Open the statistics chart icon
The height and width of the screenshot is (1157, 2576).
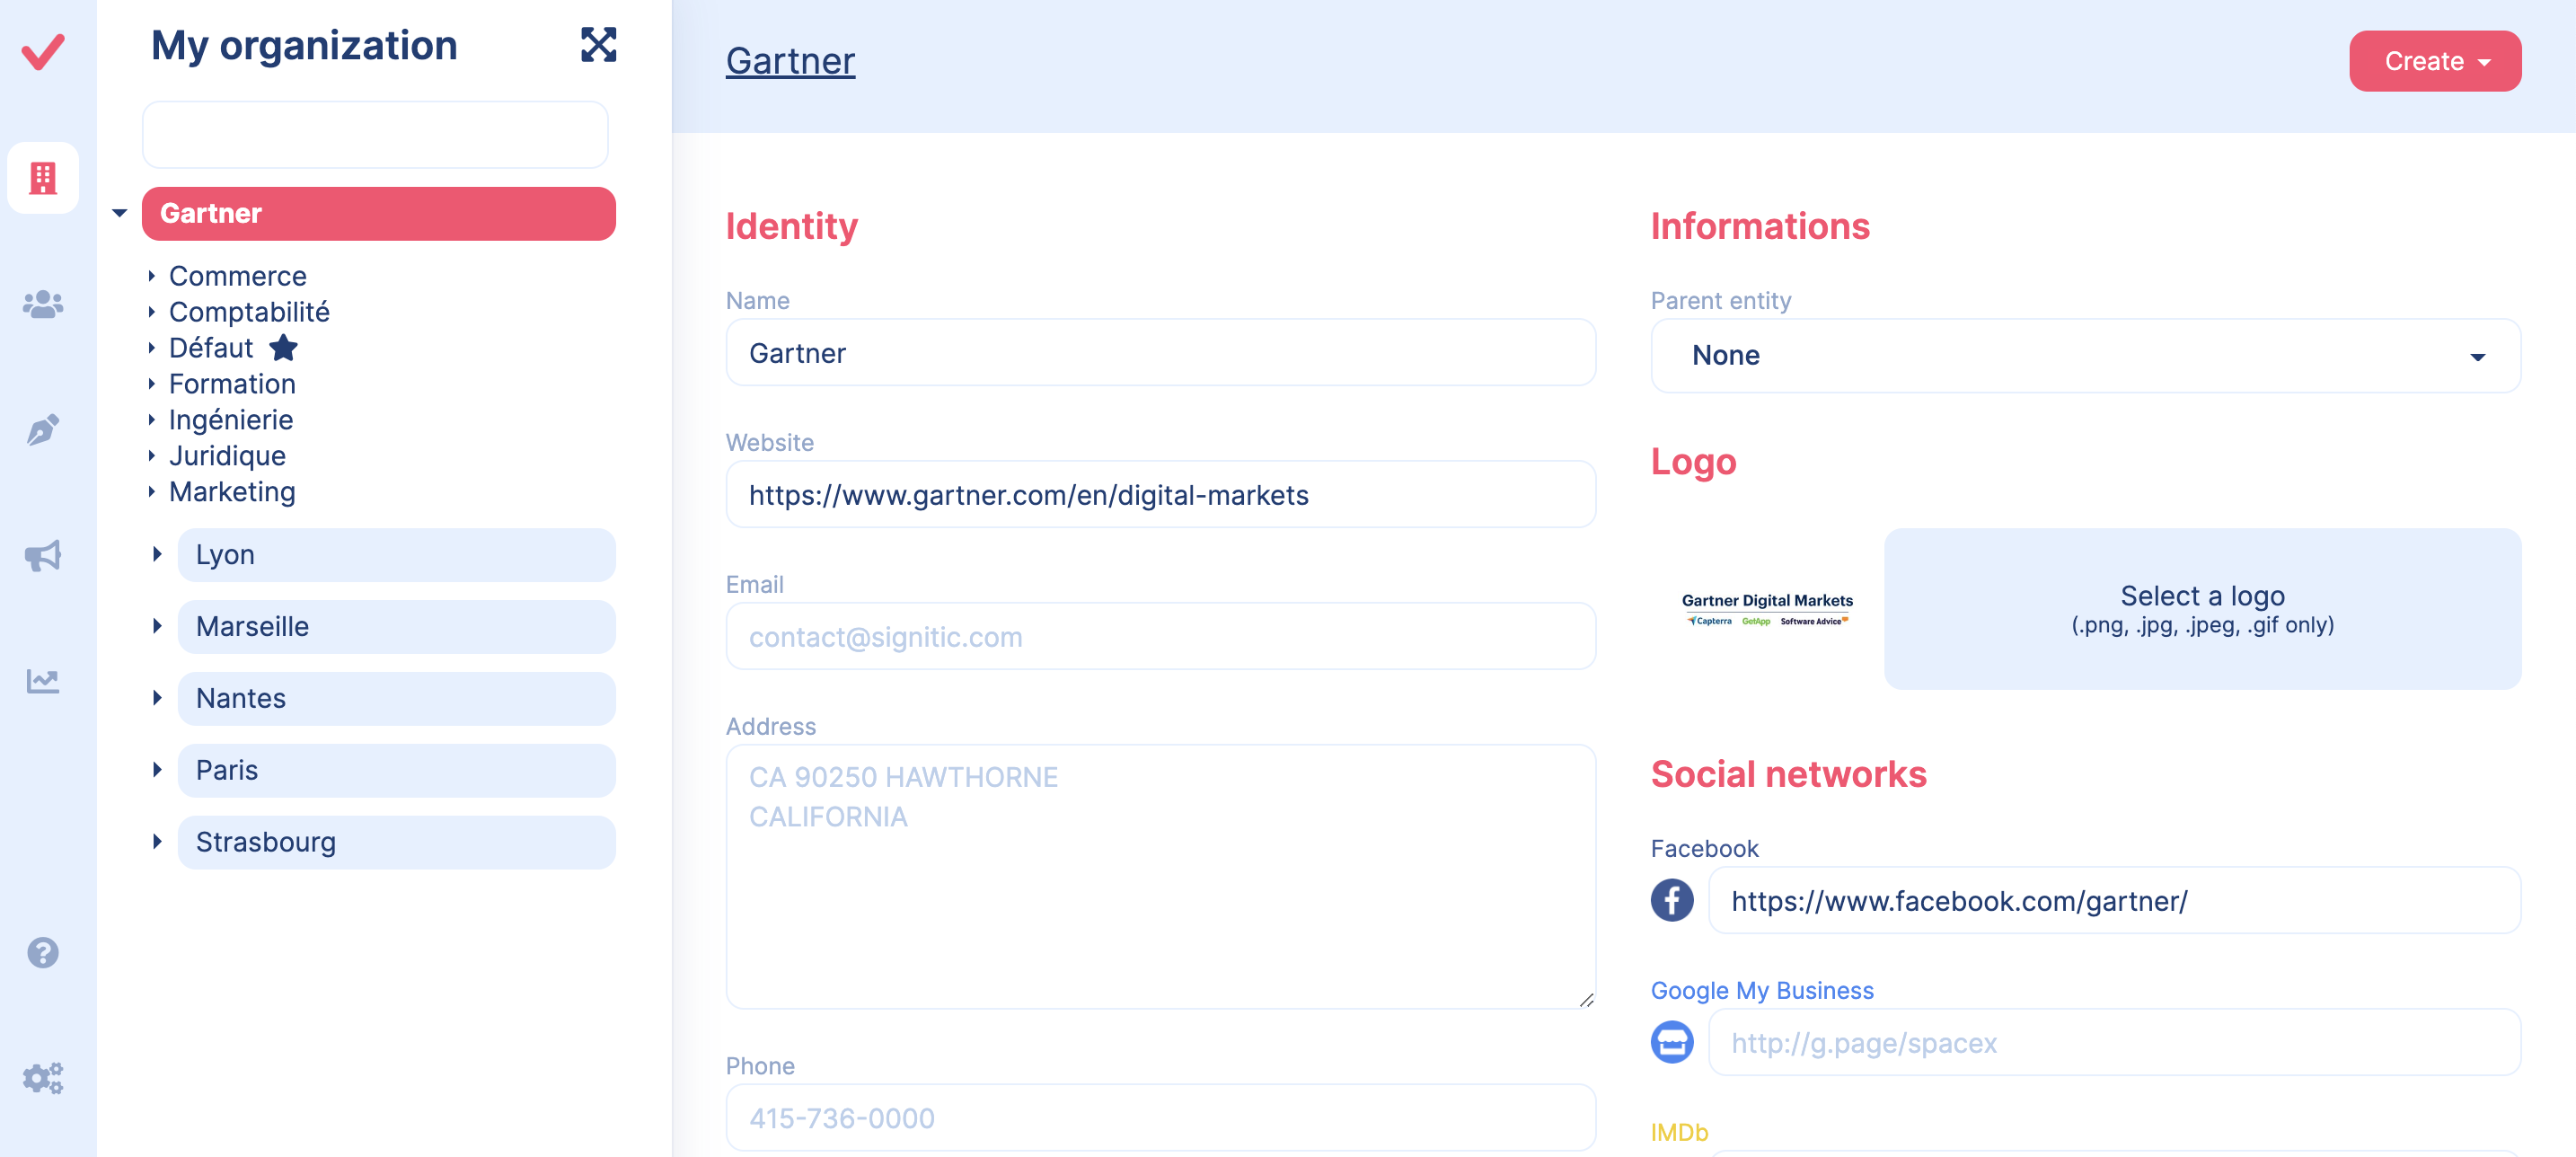click(43, 681)
